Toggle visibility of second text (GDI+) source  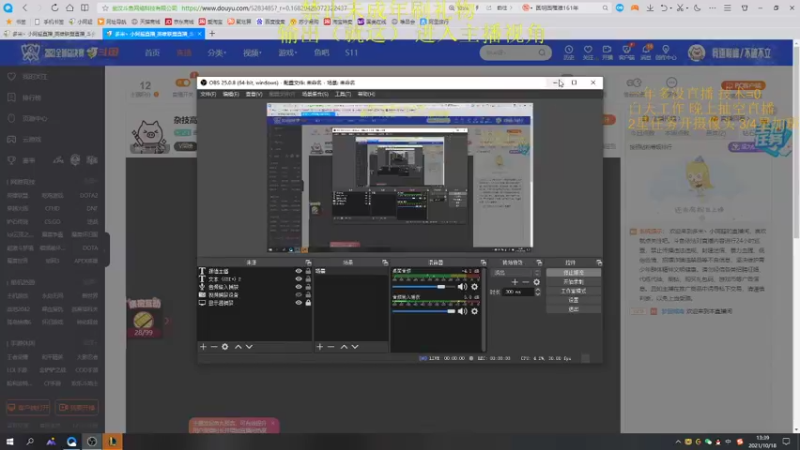298,279
